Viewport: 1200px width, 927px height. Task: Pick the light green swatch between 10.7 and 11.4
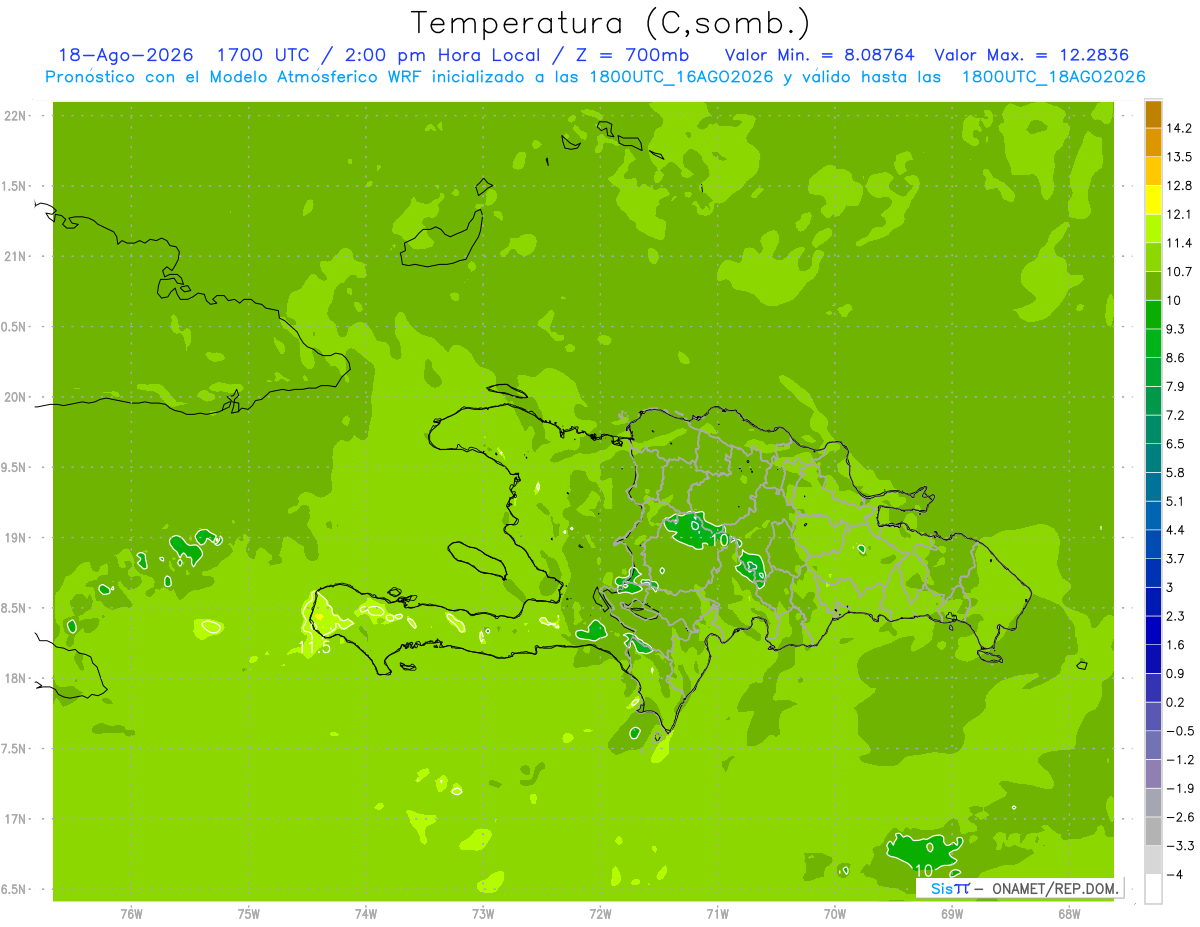1153,257
